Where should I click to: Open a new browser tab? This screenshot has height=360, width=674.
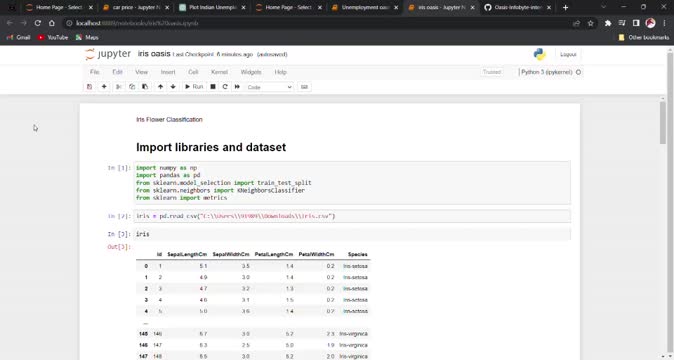pyautogui.click(x=565, y=7)
